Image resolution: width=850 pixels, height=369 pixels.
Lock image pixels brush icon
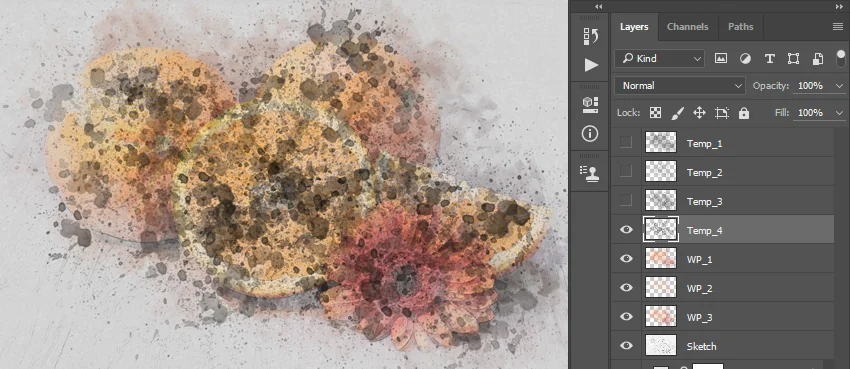678,113
